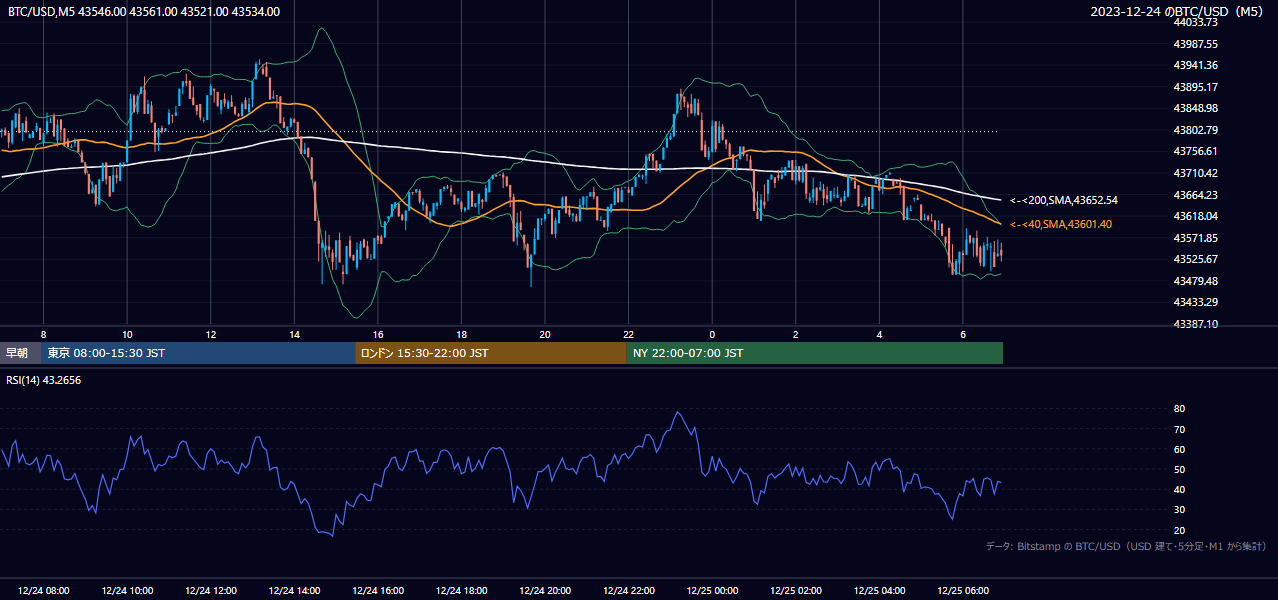Click the 12/24 14:00 date axis label

coord(294,591)
